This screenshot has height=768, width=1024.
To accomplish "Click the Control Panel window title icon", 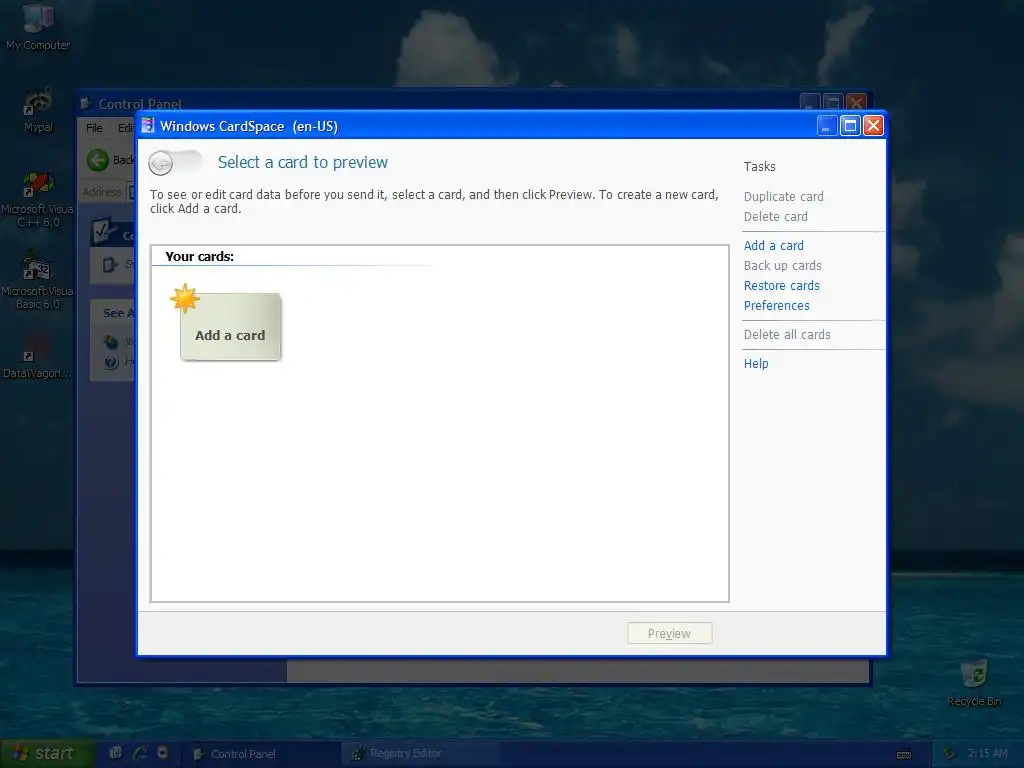I will (x=86, y=104).
